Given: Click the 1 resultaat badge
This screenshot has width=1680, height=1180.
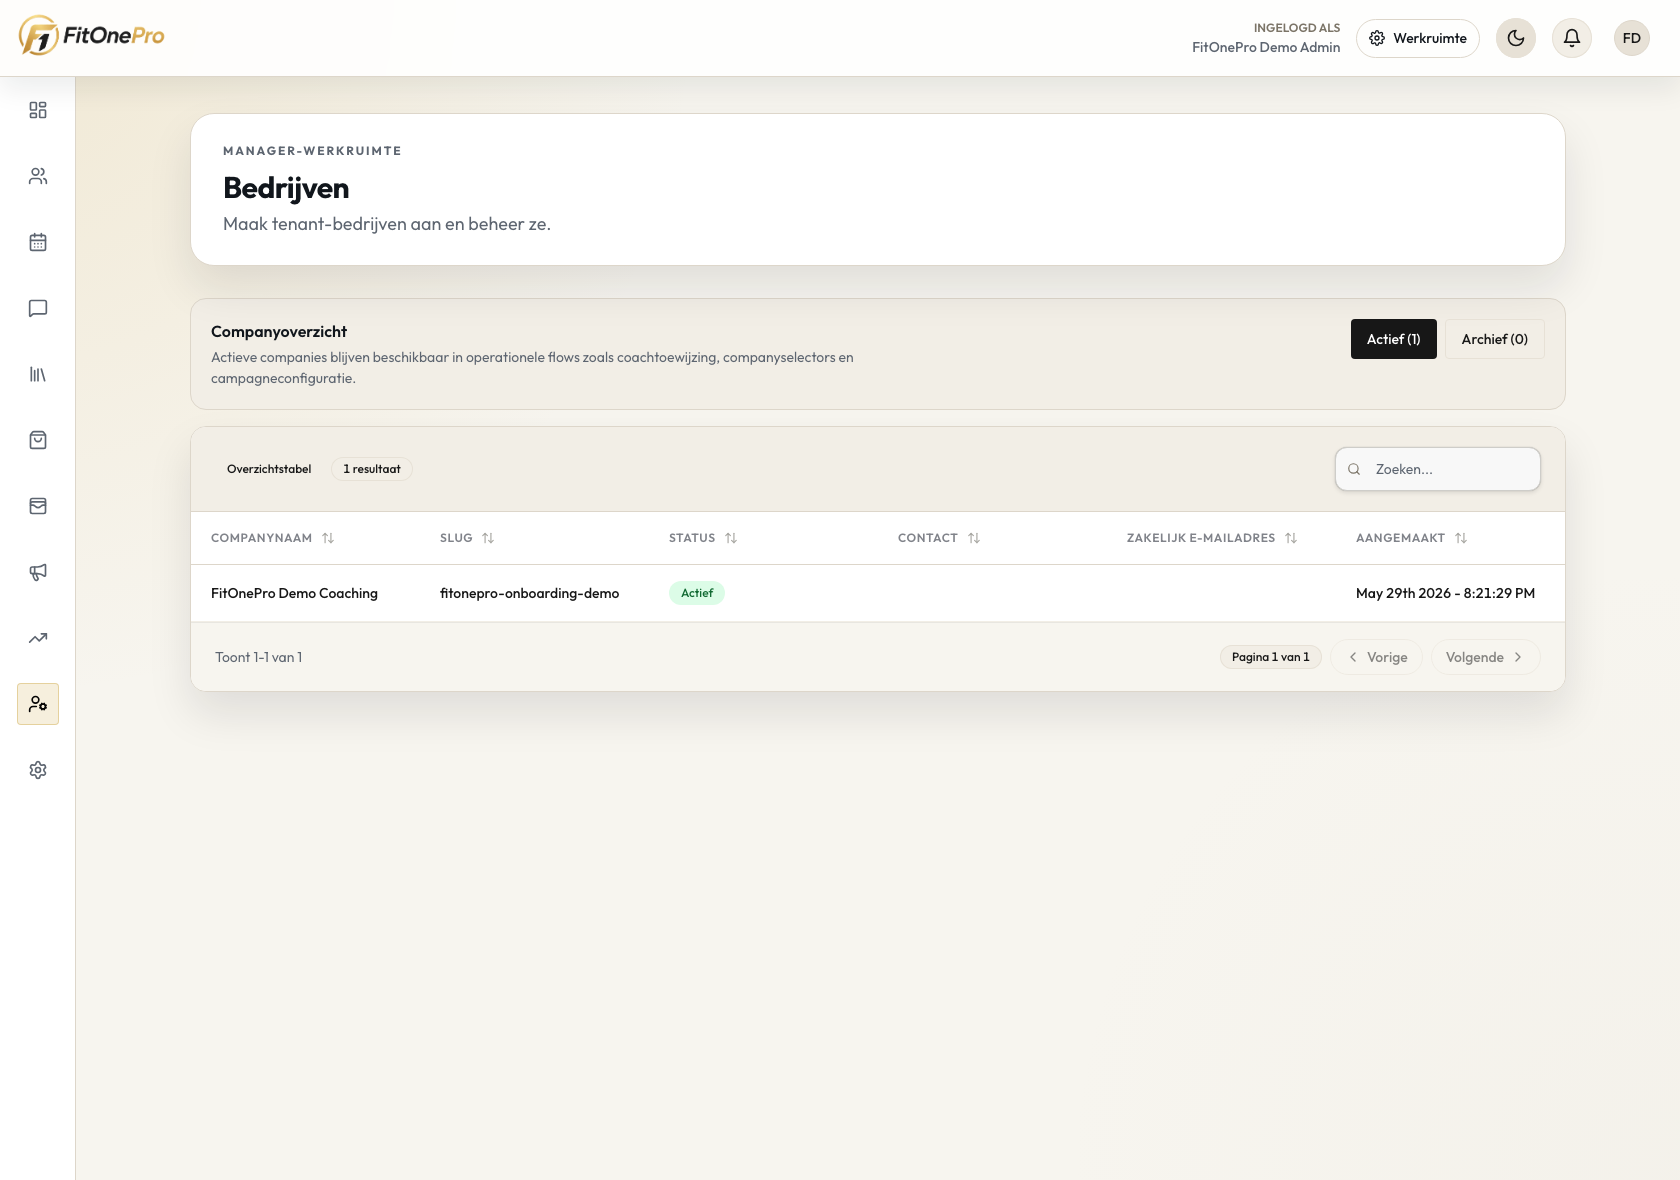Looking at the screenshot, I should 372,469.
